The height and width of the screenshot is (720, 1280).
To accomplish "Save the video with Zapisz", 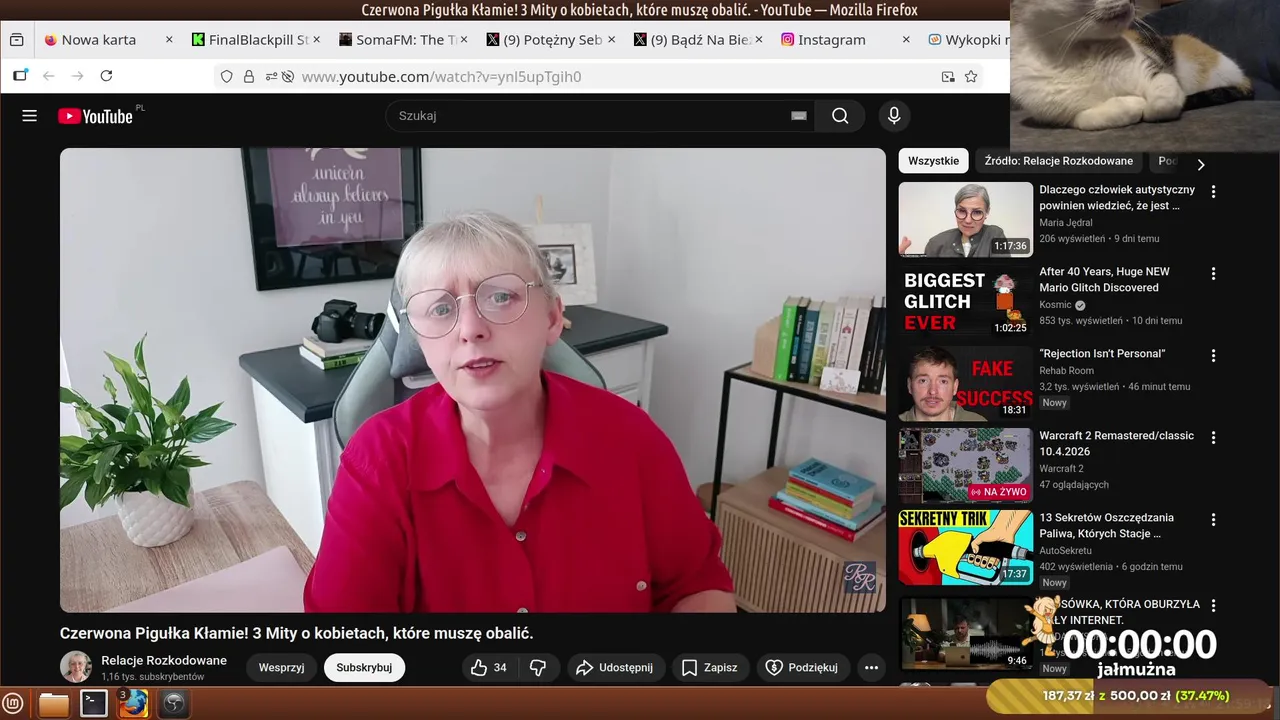I will coord(710,667).
